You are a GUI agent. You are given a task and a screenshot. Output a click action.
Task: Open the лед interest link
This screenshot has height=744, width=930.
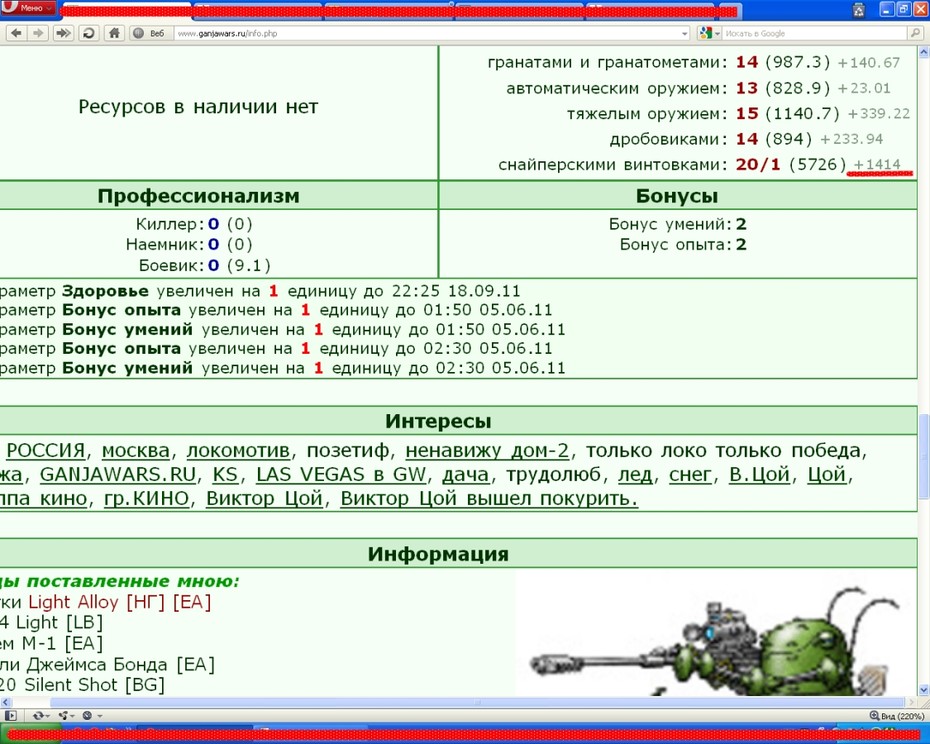tap(635, 475)
